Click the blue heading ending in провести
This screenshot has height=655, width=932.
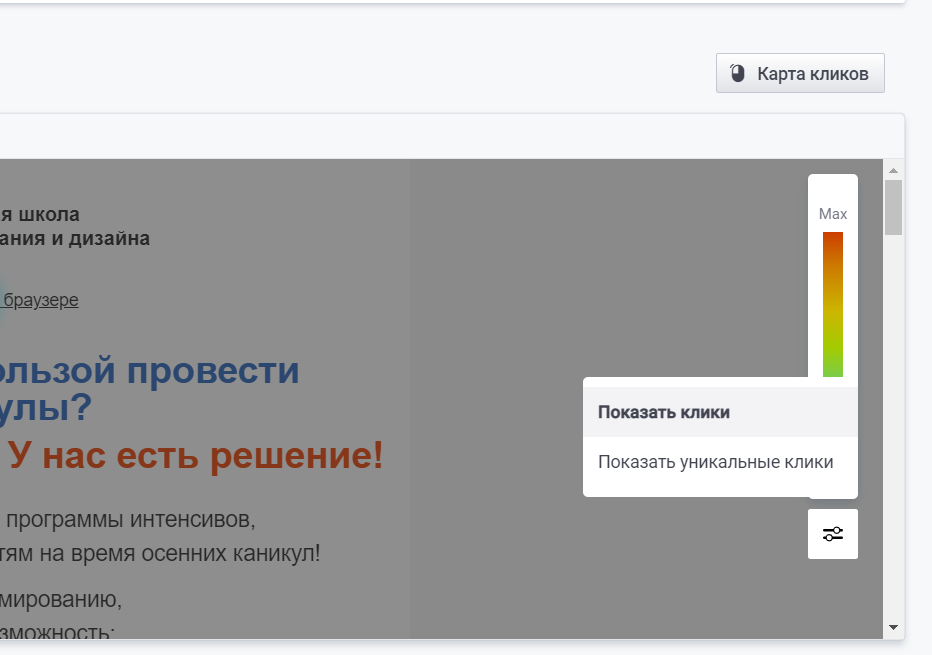[149, 371]
